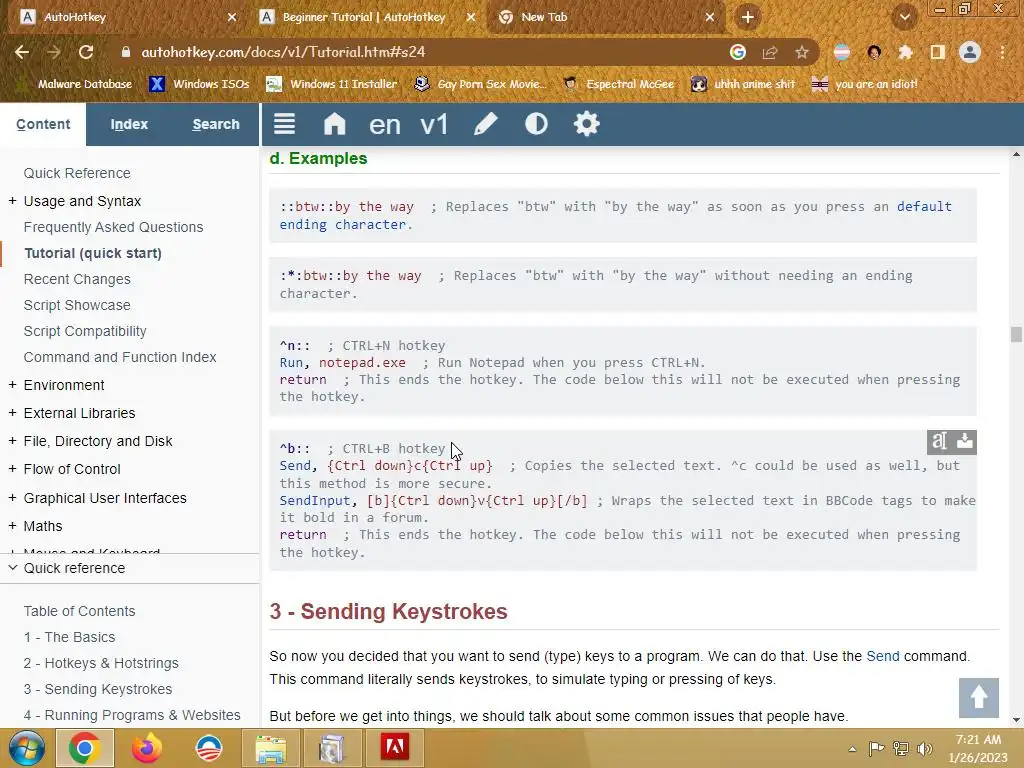The width and height of the screenshot is (1024, 768).
Task: Go forward with the browser forward arrow
Action: click(x=54, y=52)
